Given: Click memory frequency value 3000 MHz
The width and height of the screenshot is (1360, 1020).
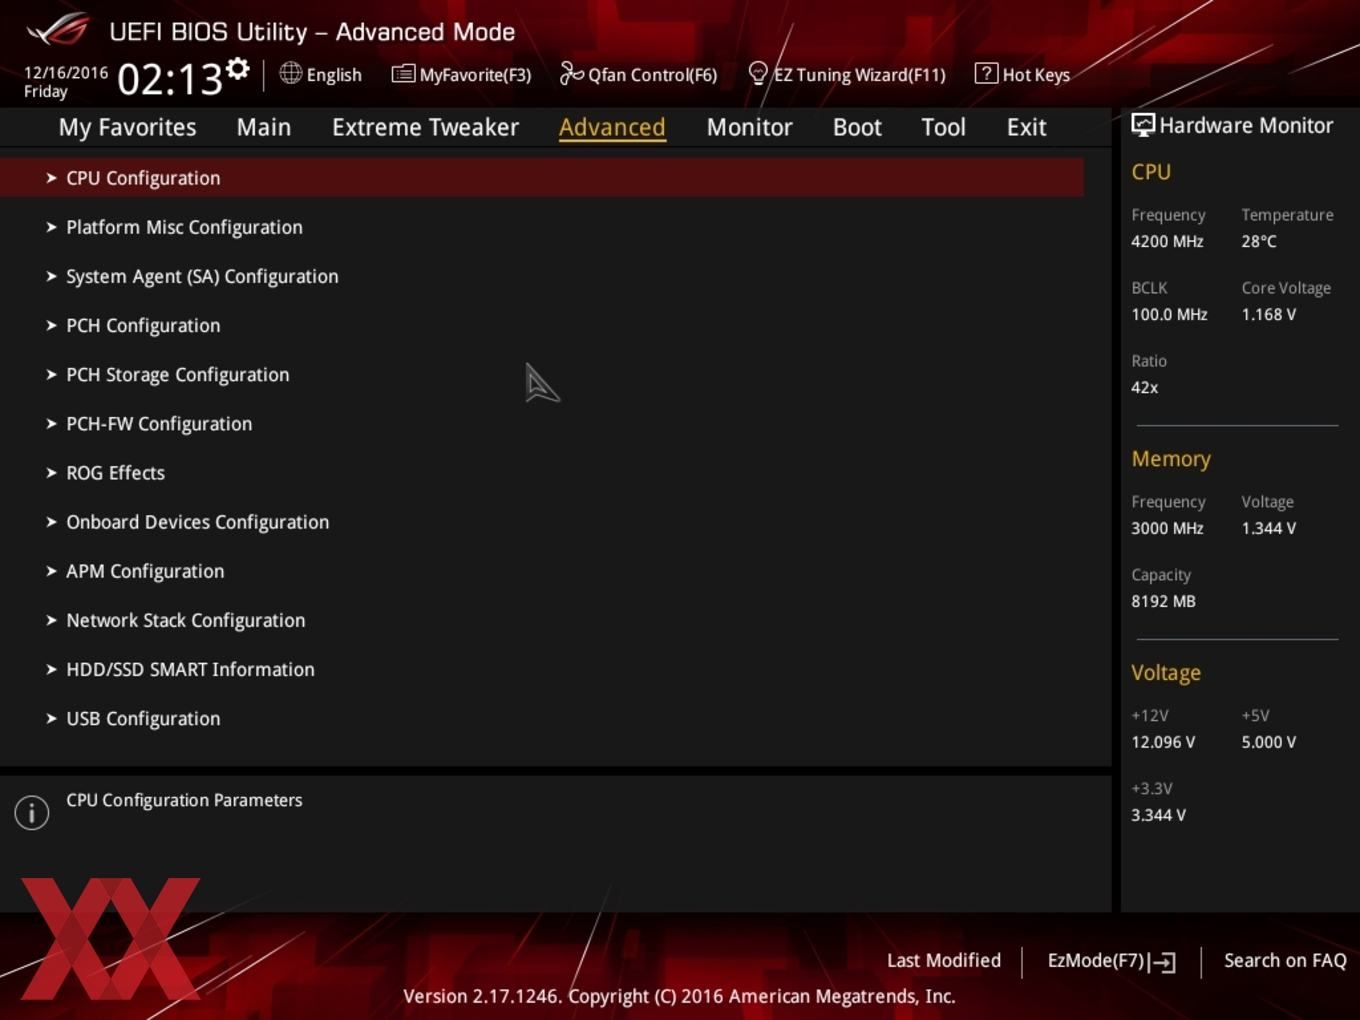Looking at the screenshot, I should coord(1167,528).
